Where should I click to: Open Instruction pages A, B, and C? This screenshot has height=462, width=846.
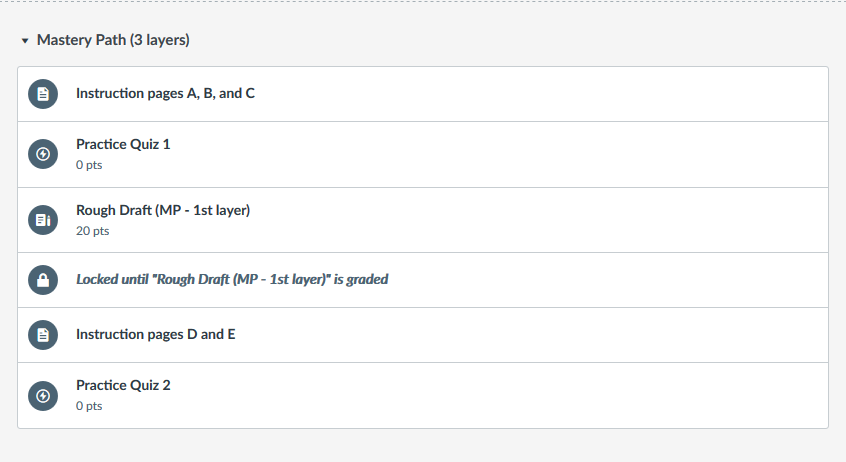[x=165, y=94]
